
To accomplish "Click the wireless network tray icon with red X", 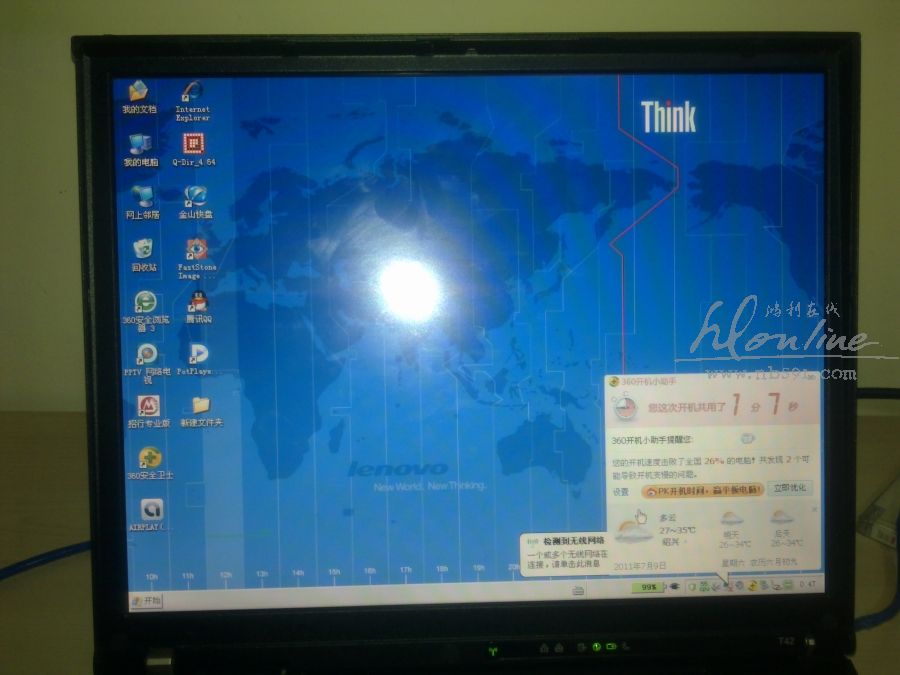I will pyautogui.click(x=728, y=585).
